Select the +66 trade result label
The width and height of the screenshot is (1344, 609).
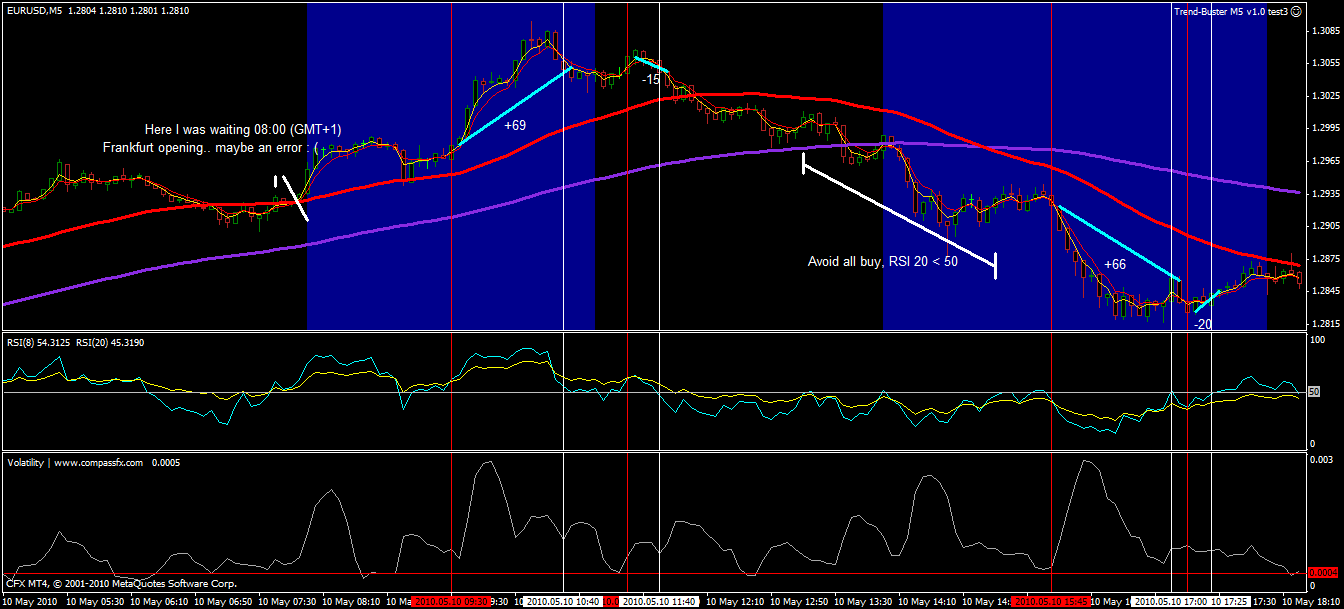[x=1114, y=264]
